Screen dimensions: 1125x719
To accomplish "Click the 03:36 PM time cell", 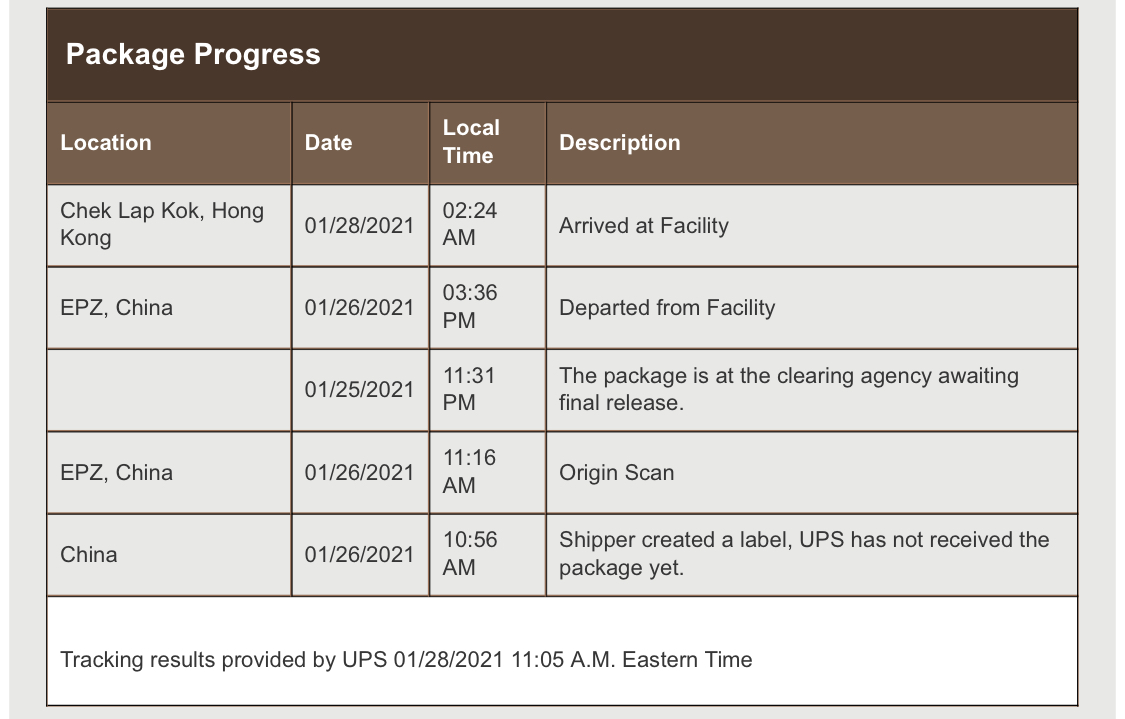I will tap(470, 307).
